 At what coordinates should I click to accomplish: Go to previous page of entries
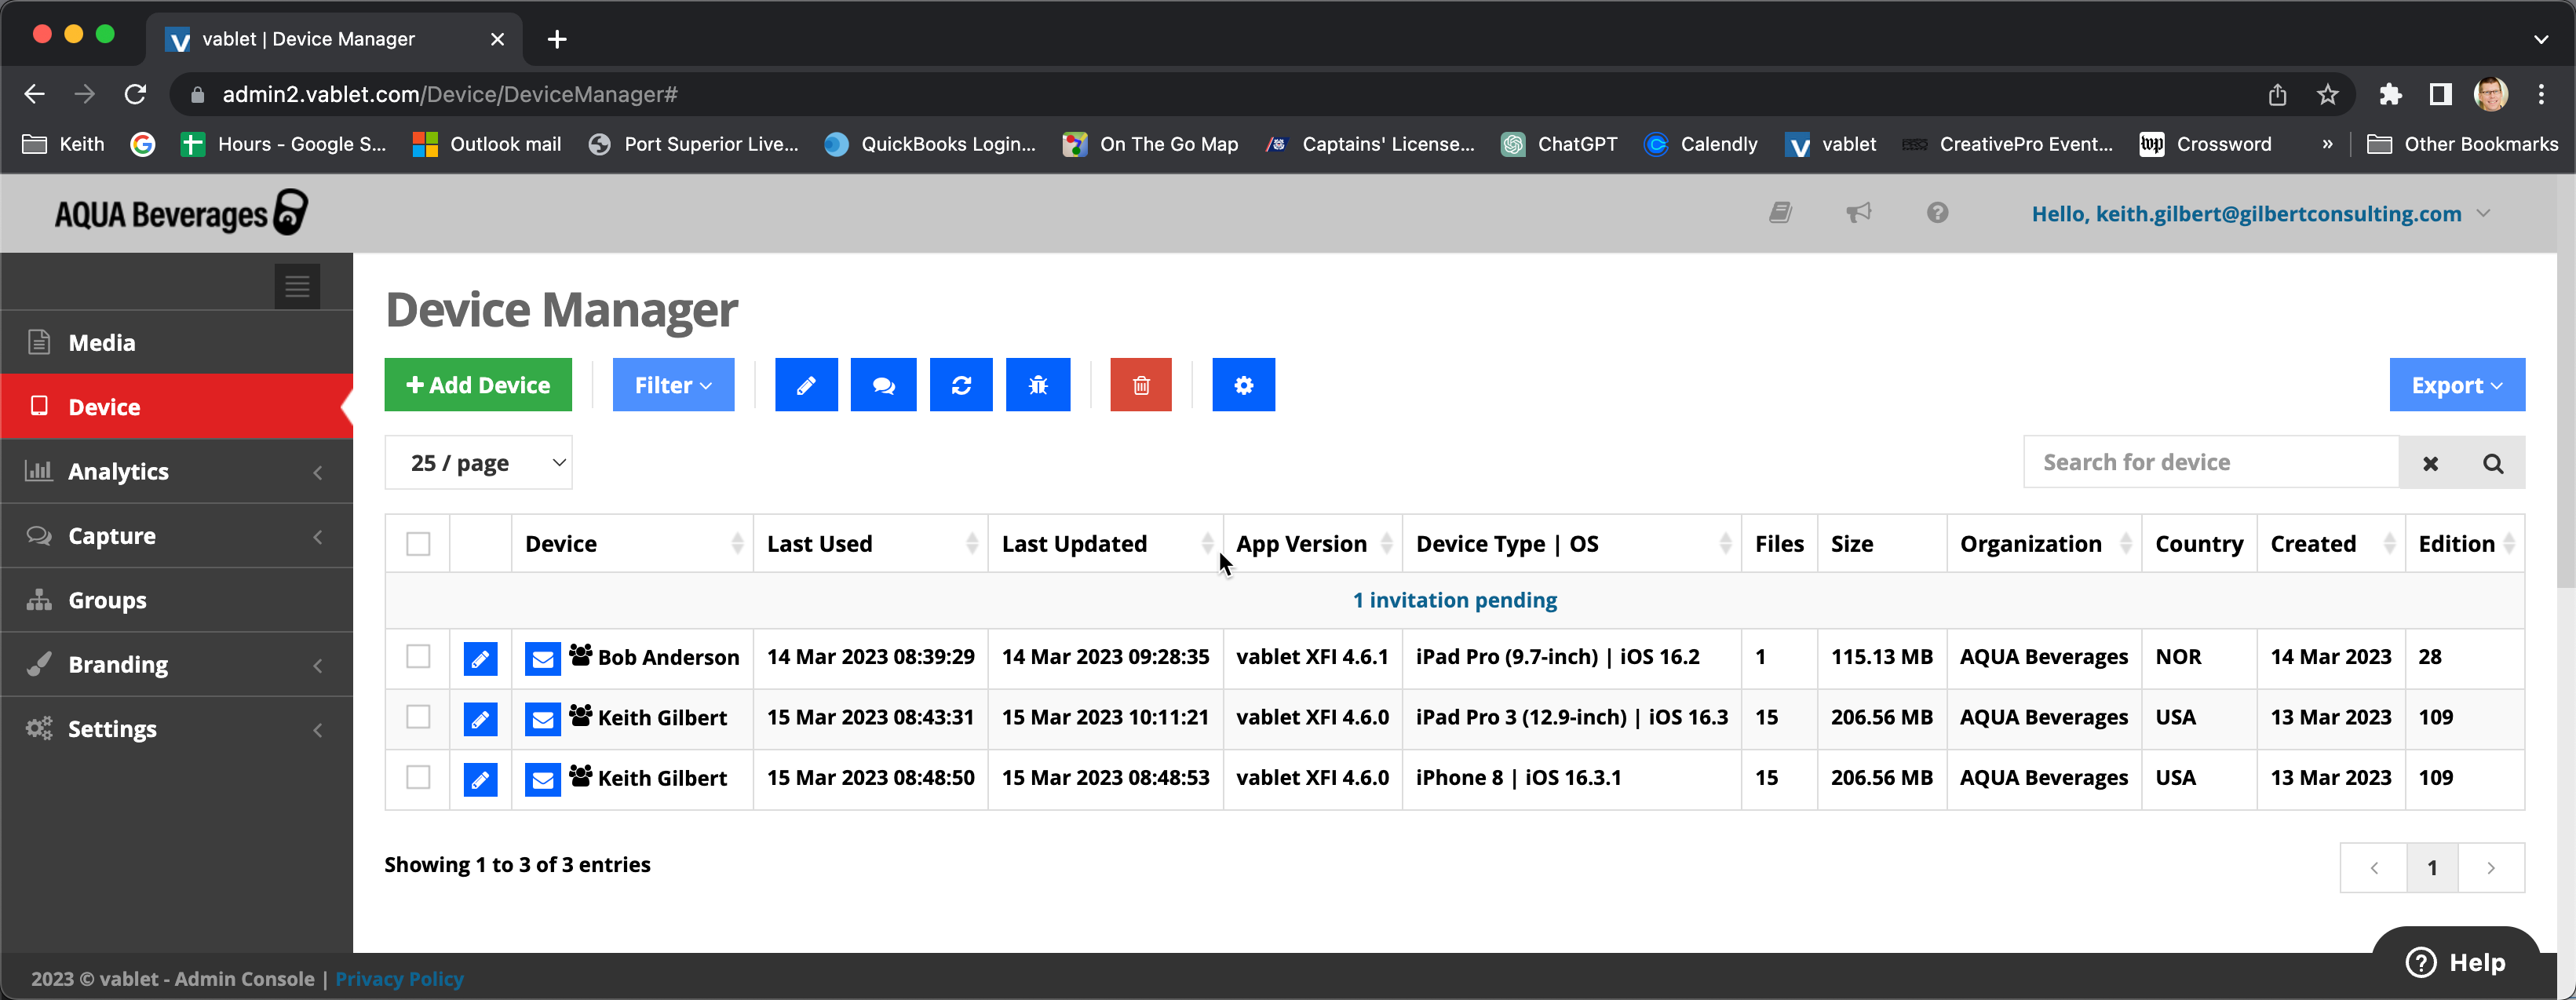2373,868
